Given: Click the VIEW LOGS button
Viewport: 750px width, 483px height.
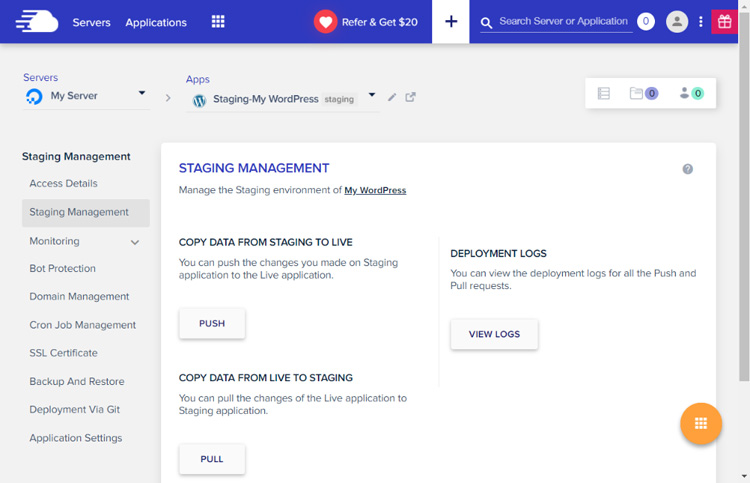Looking at the screenshot, I should (494, 334).
